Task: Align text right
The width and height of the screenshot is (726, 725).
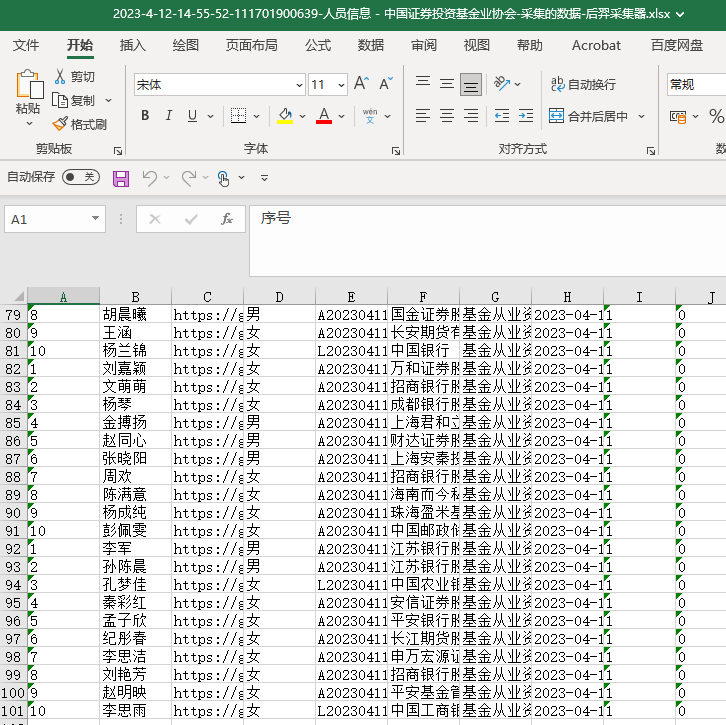Action: coord(471,116)
